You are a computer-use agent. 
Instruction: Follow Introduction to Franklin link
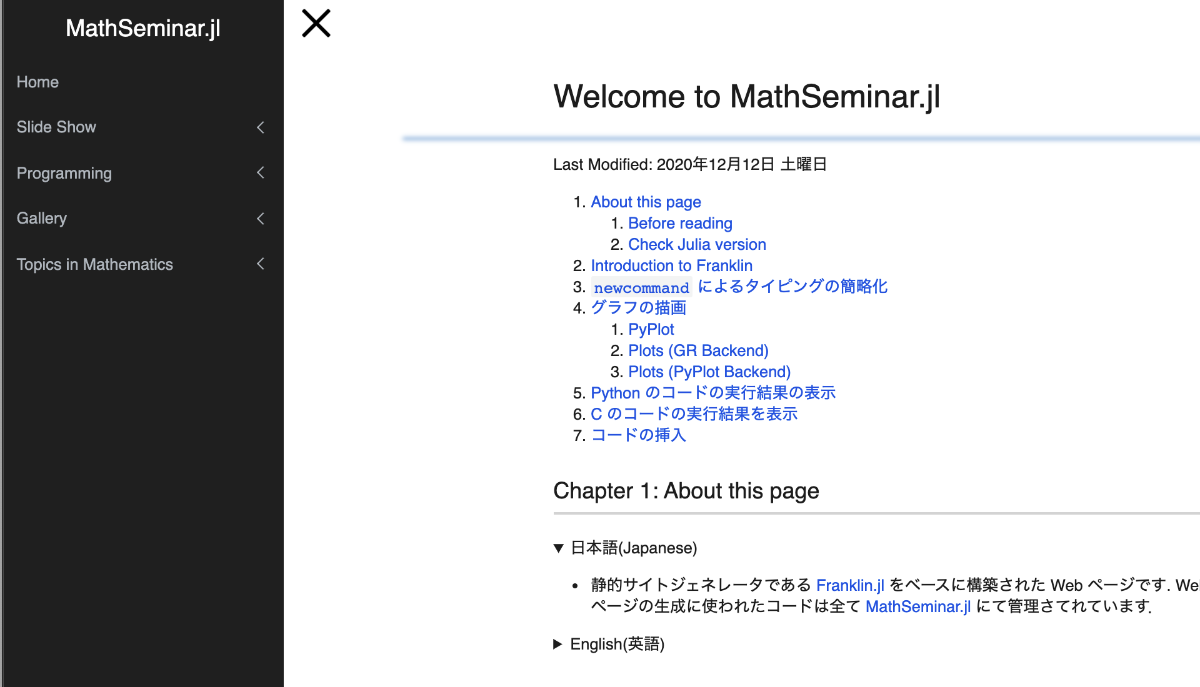tap(672, 265)
